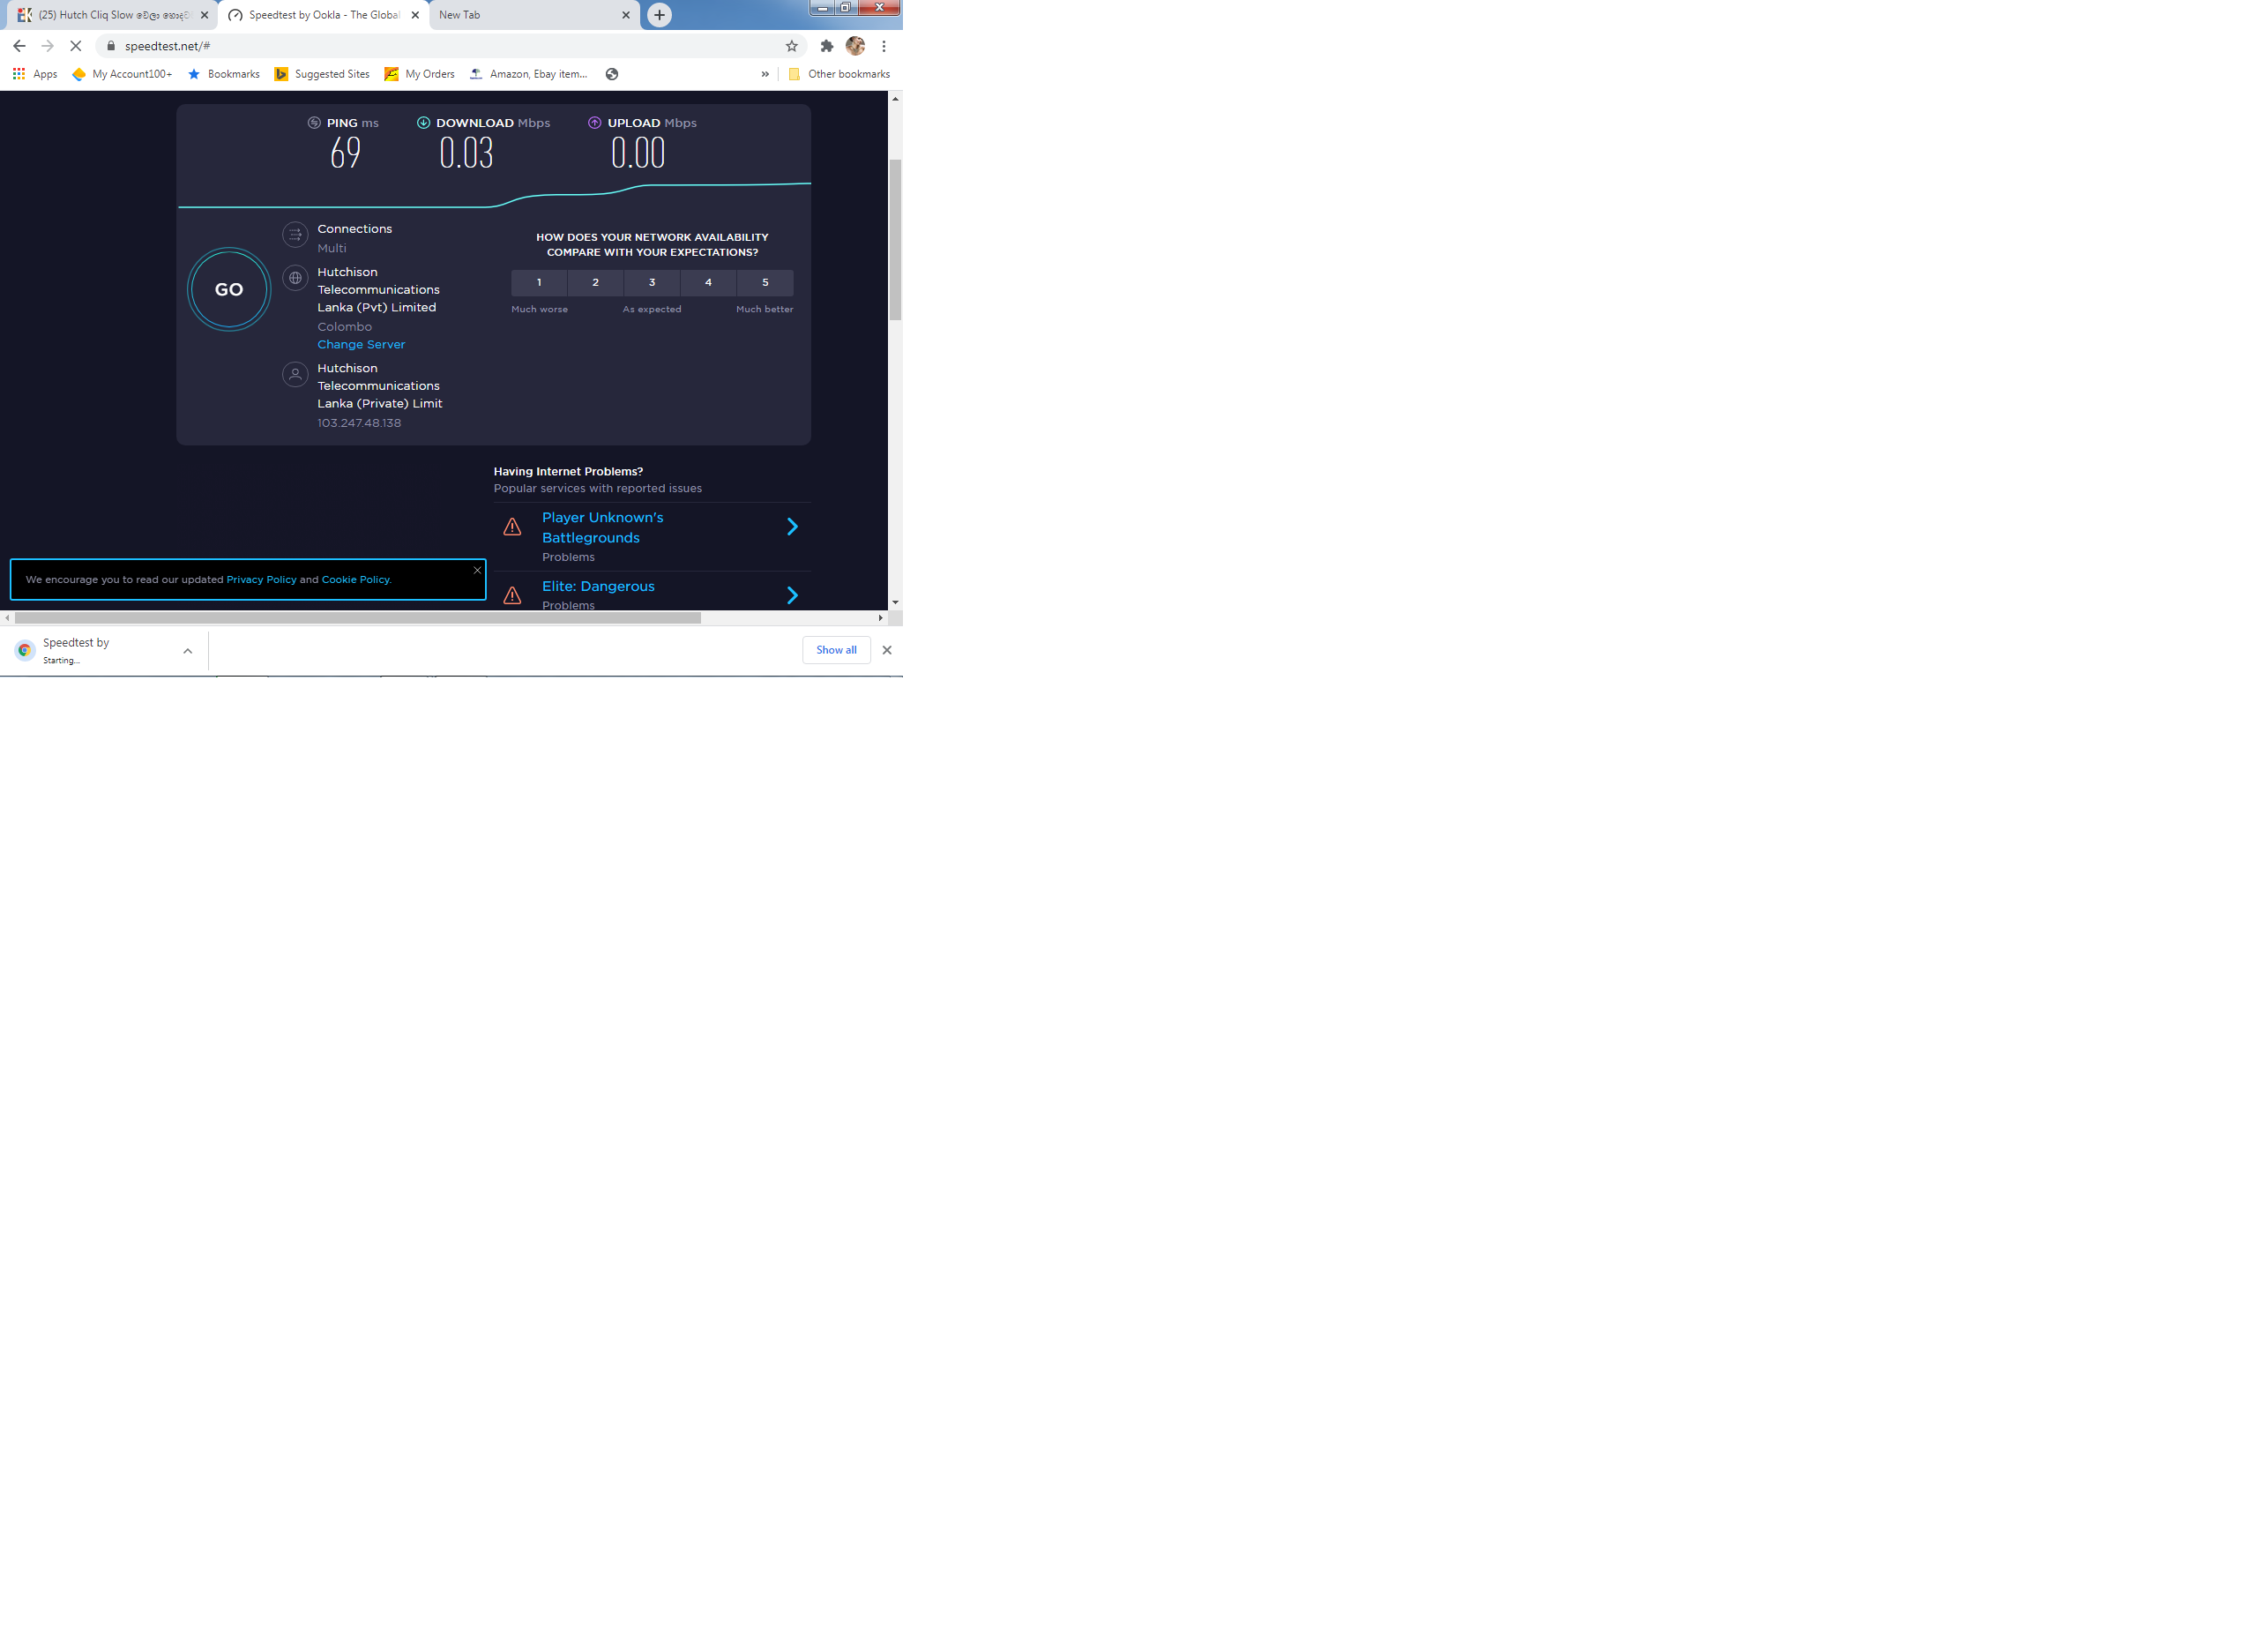This screenshot has height=1630, width=2268.
Task: Expand Speedtest download item options arrow
Action: [188, 651]
